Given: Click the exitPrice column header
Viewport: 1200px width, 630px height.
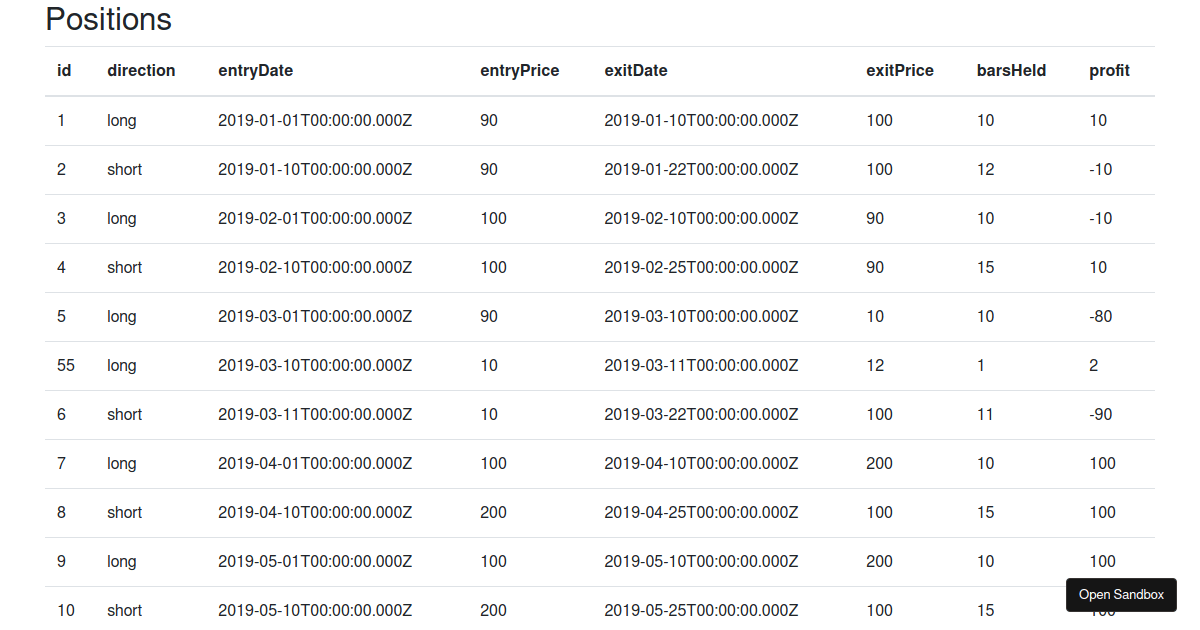Looking at the screenshot, I should (900, 71).
